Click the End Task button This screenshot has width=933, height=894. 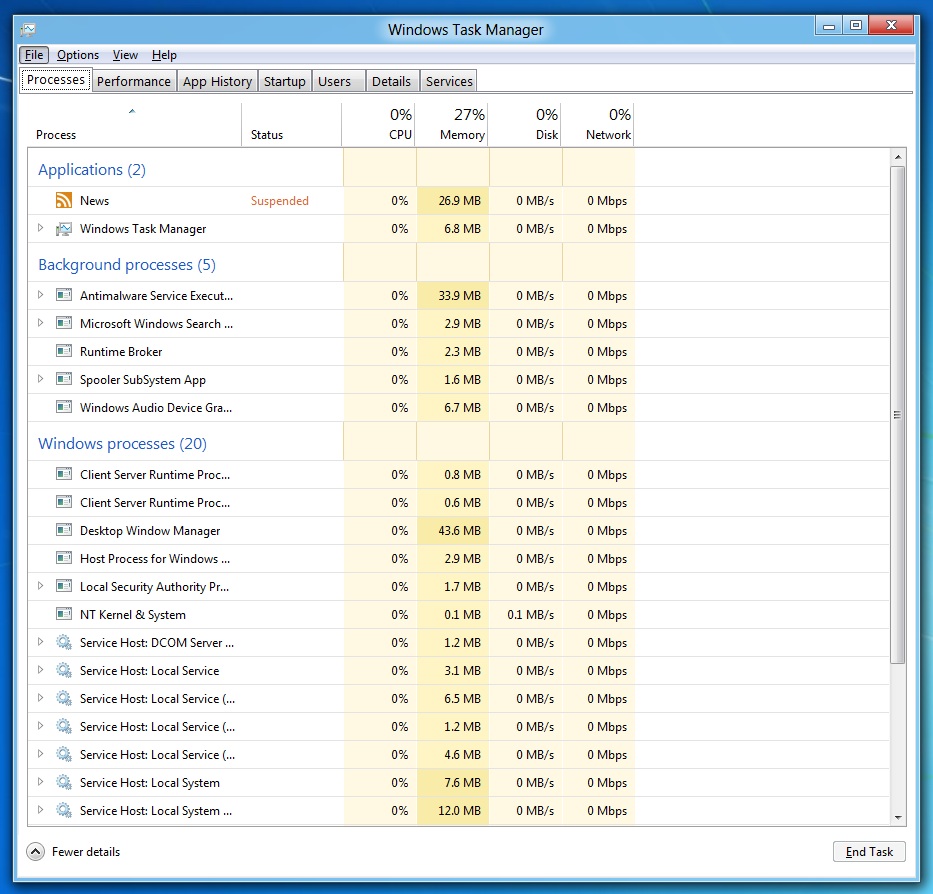tap(869, 852)
